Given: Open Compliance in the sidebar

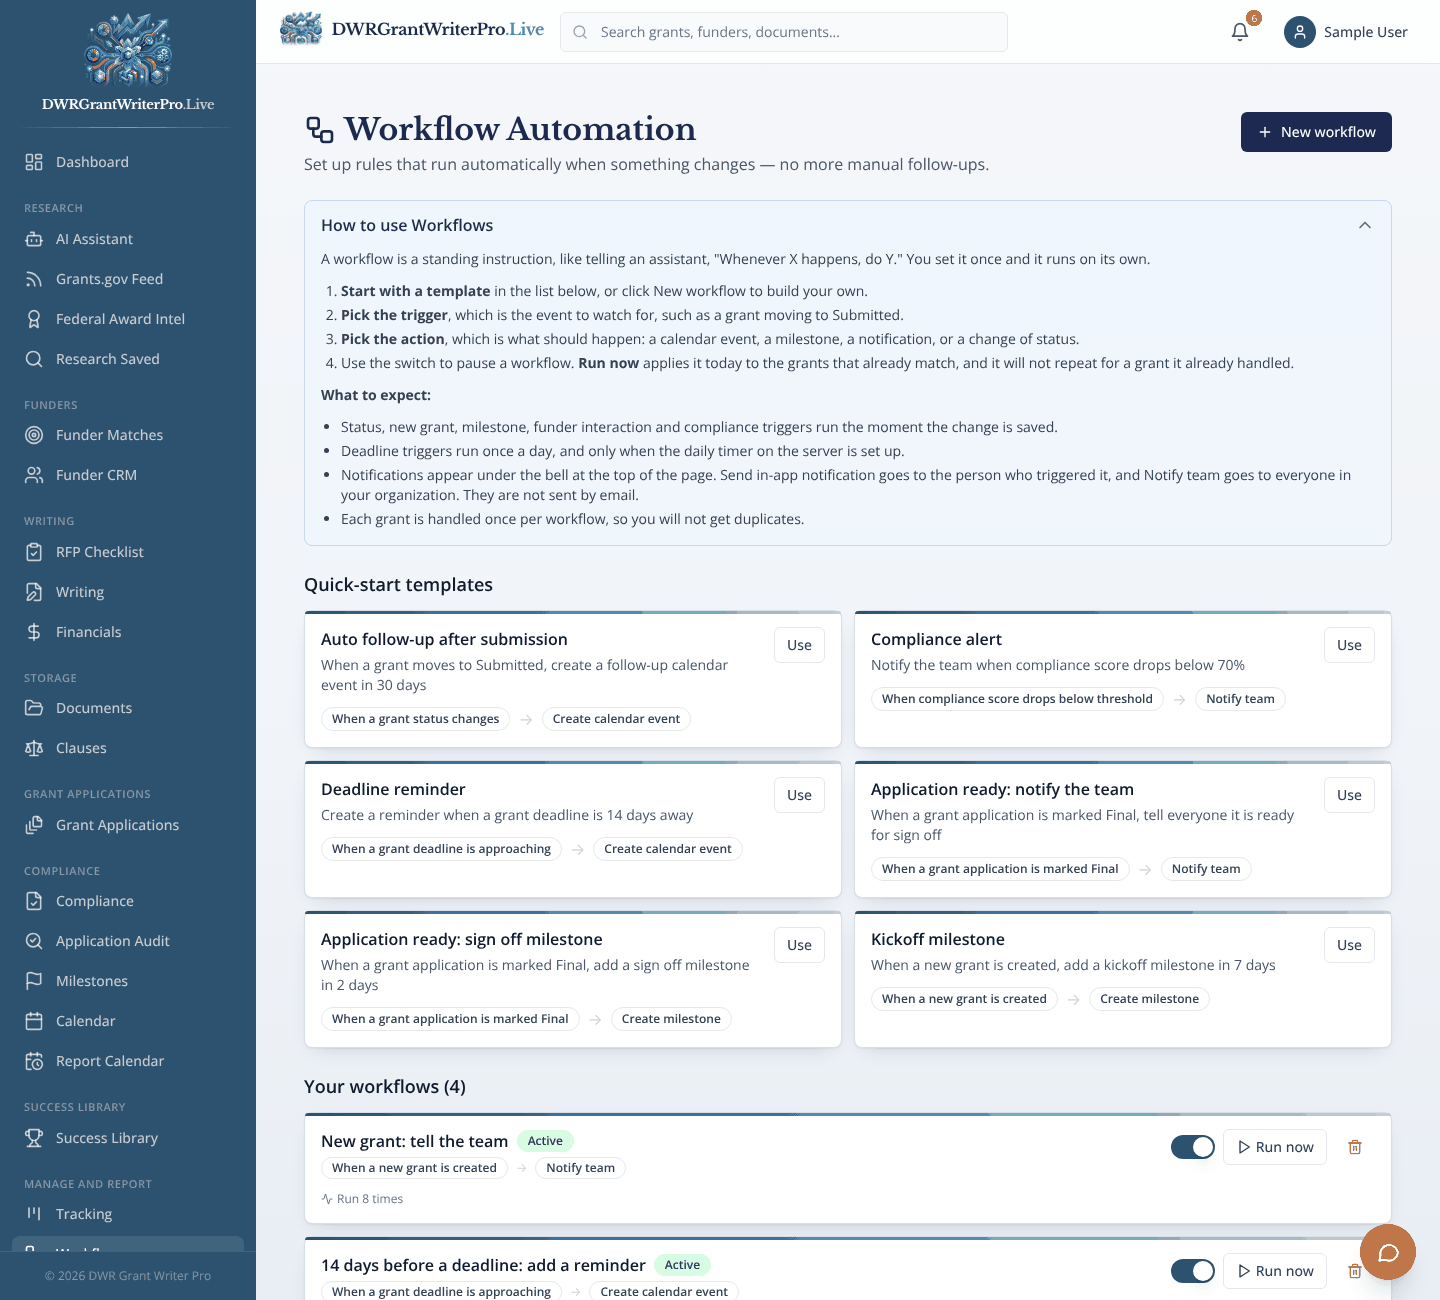Looking at the screenshot, I should tap(128, 901).
